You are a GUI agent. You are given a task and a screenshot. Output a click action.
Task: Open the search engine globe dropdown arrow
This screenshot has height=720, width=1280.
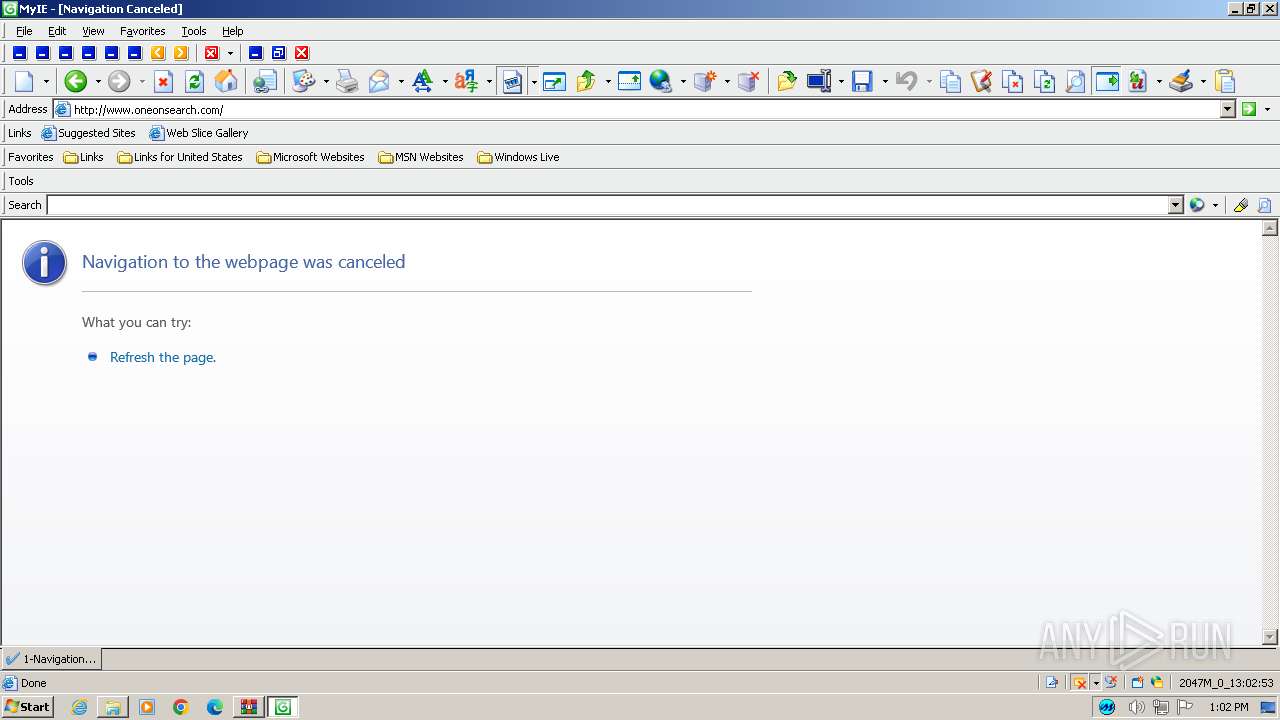point(1215,205)
